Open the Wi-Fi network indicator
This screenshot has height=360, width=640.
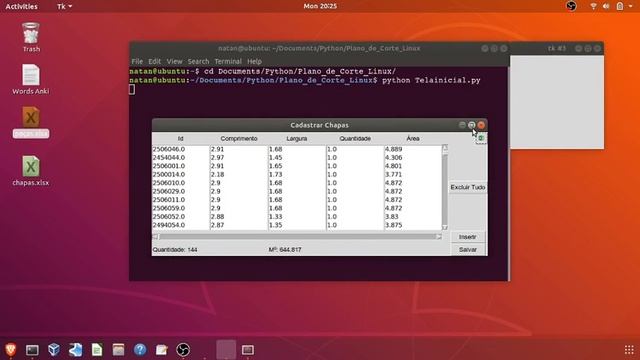[593, 6]
